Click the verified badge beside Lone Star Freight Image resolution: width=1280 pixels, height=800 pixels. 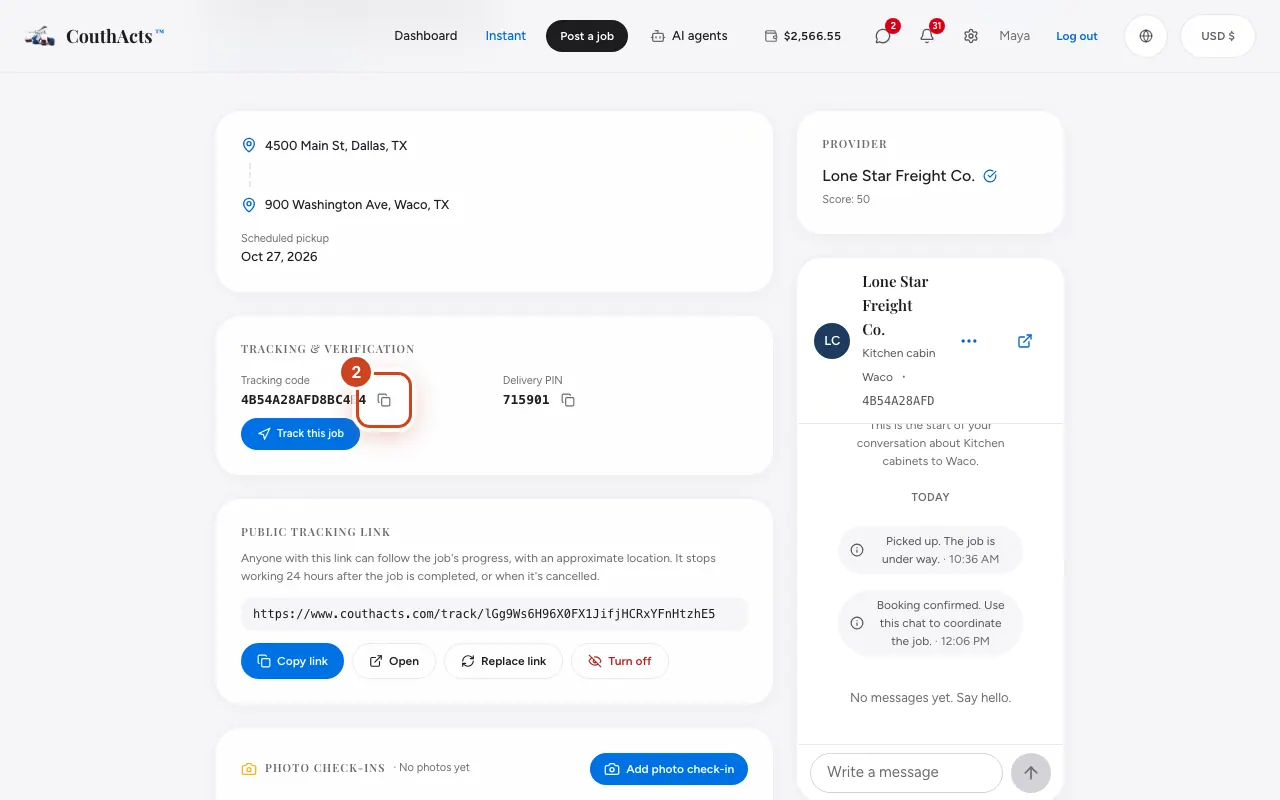coord(990,176)
